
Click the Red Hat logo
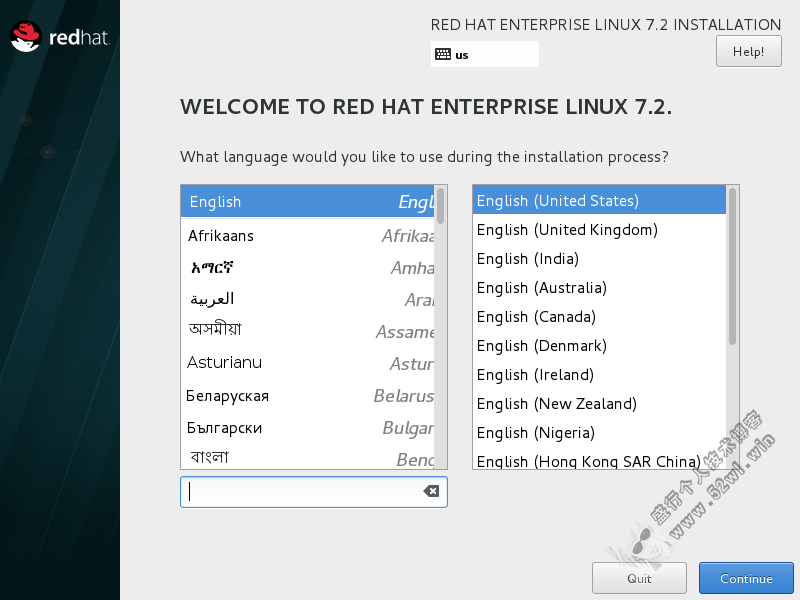coord(60,37)
